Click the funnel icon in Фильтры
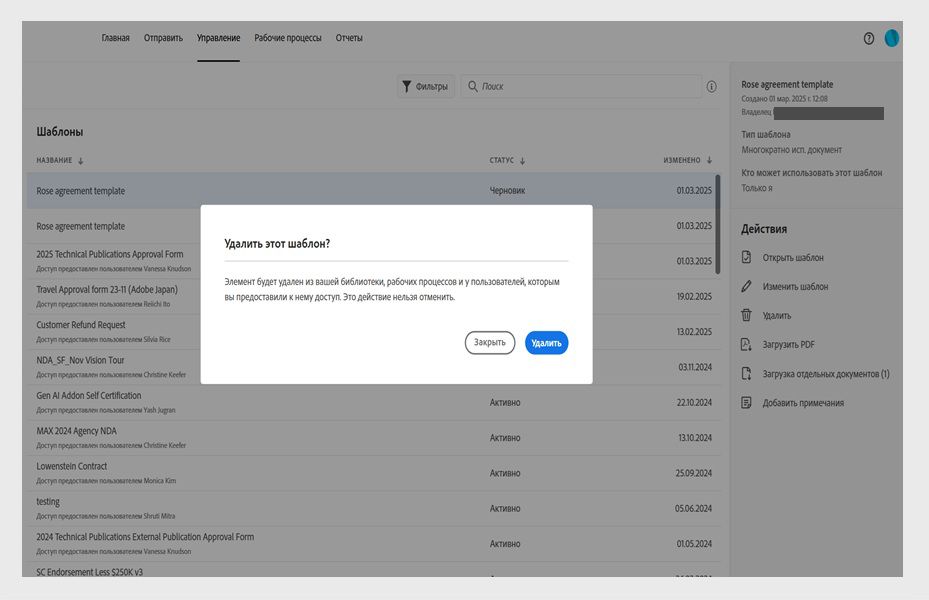The image size is (929, 600). tap(406, 86)
